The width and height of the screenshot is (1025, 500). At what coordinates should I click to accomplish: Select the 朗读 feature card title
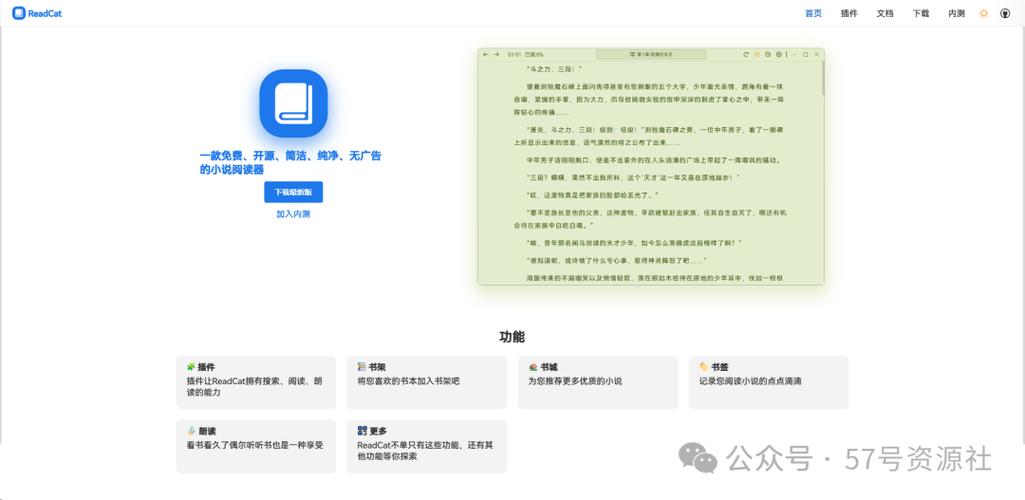pos(207,431)
